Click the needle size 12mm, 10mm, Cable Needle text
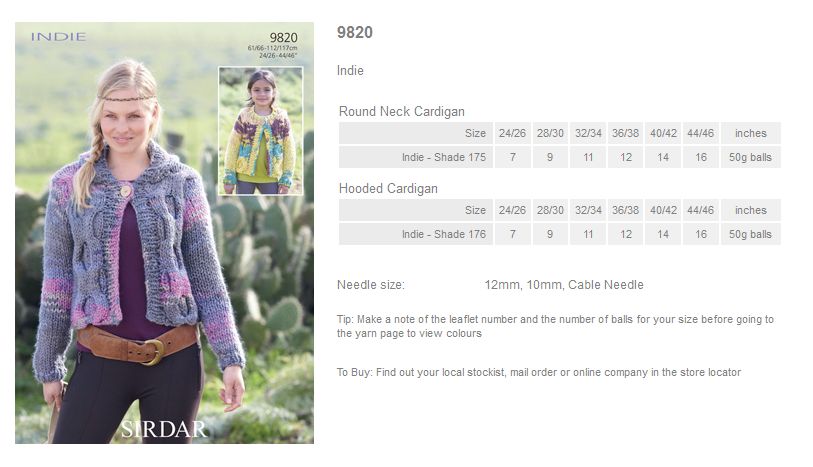813x467 pixels. 564,285
